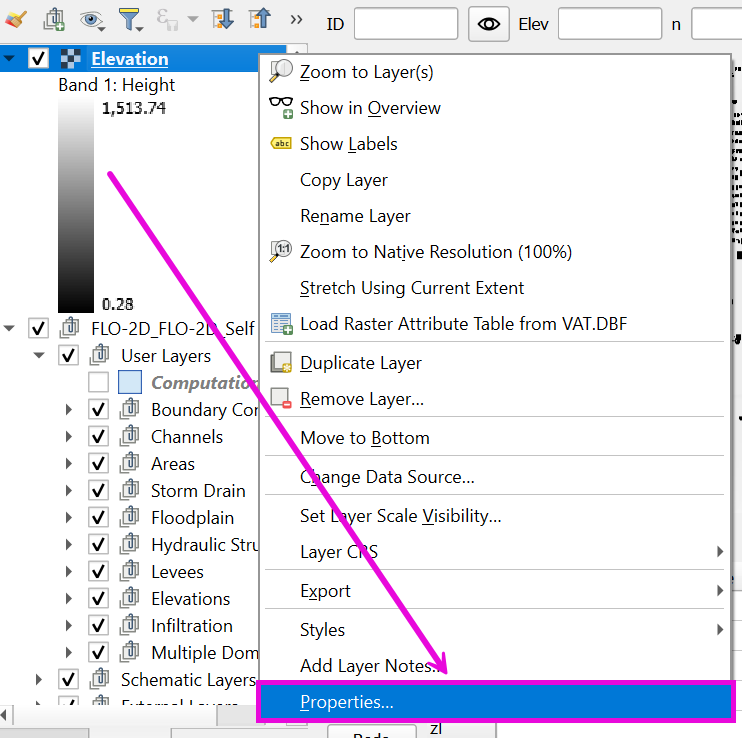Viewport: 742px width, 738px height.
Task: Click the Expand All layers icon
Action: point(223,19)
